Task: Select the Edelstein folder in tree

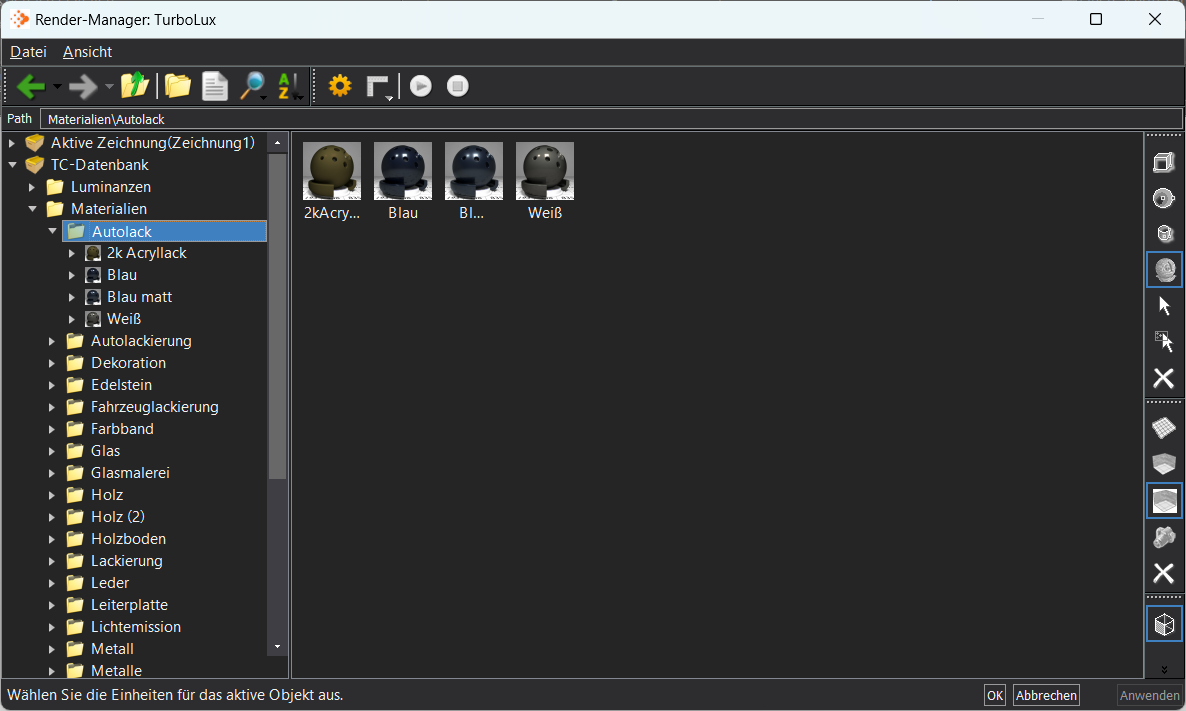Action: 121,385
